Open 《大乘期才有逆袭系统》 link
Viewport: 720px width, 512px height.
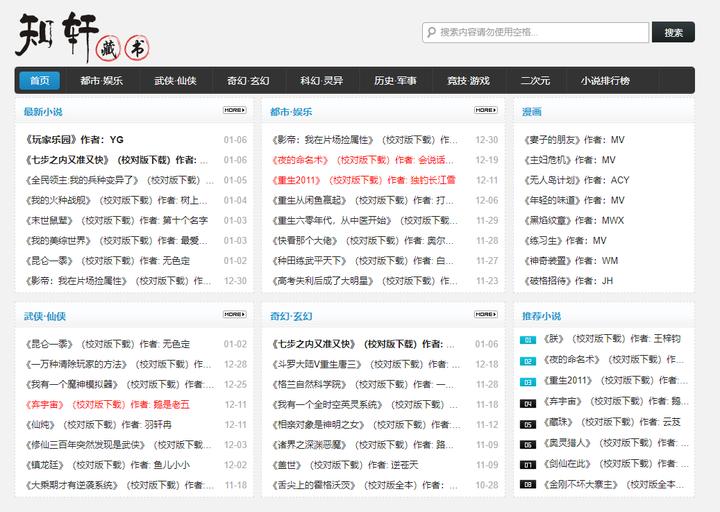[120, 485]
